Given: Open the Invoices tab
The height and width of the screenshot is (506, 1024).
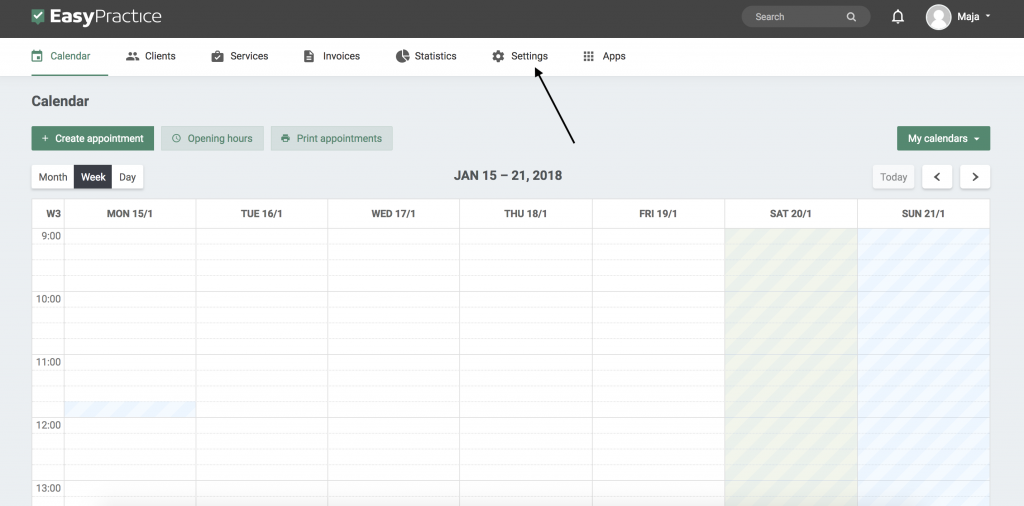Looking at the screenshot, I should [331, 56].
